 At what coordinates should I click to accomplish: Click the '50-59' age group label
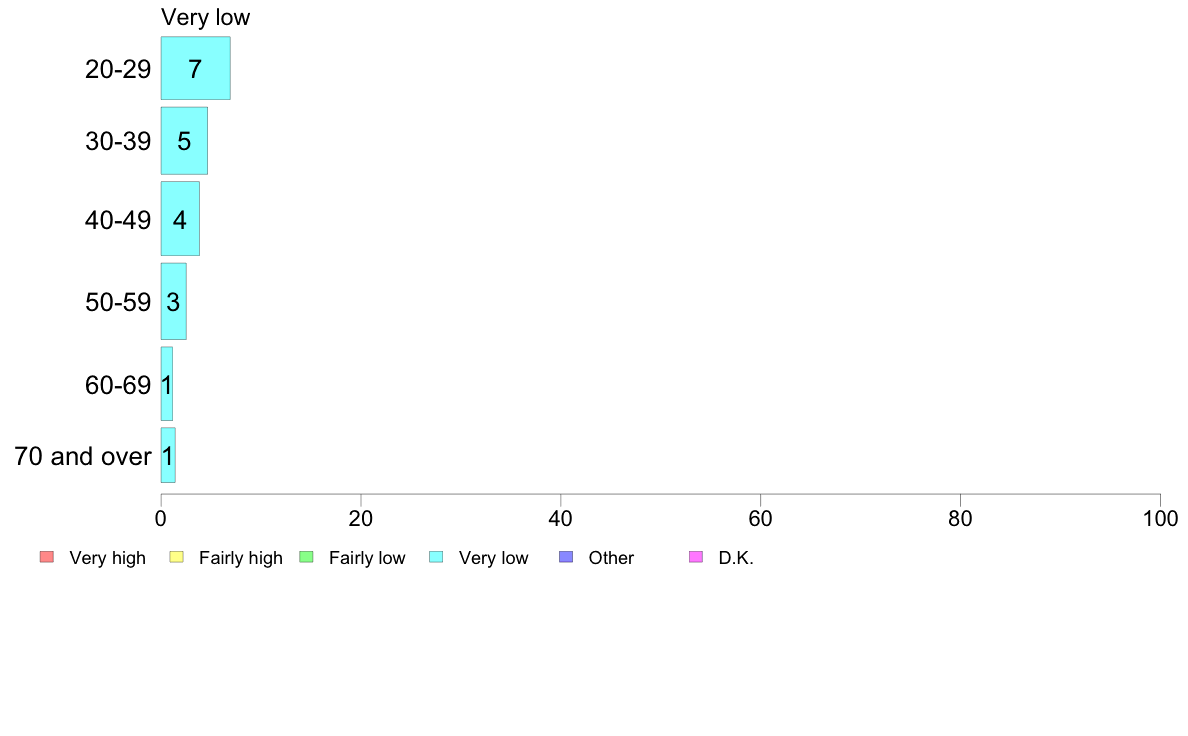click(x=118, y=302)
